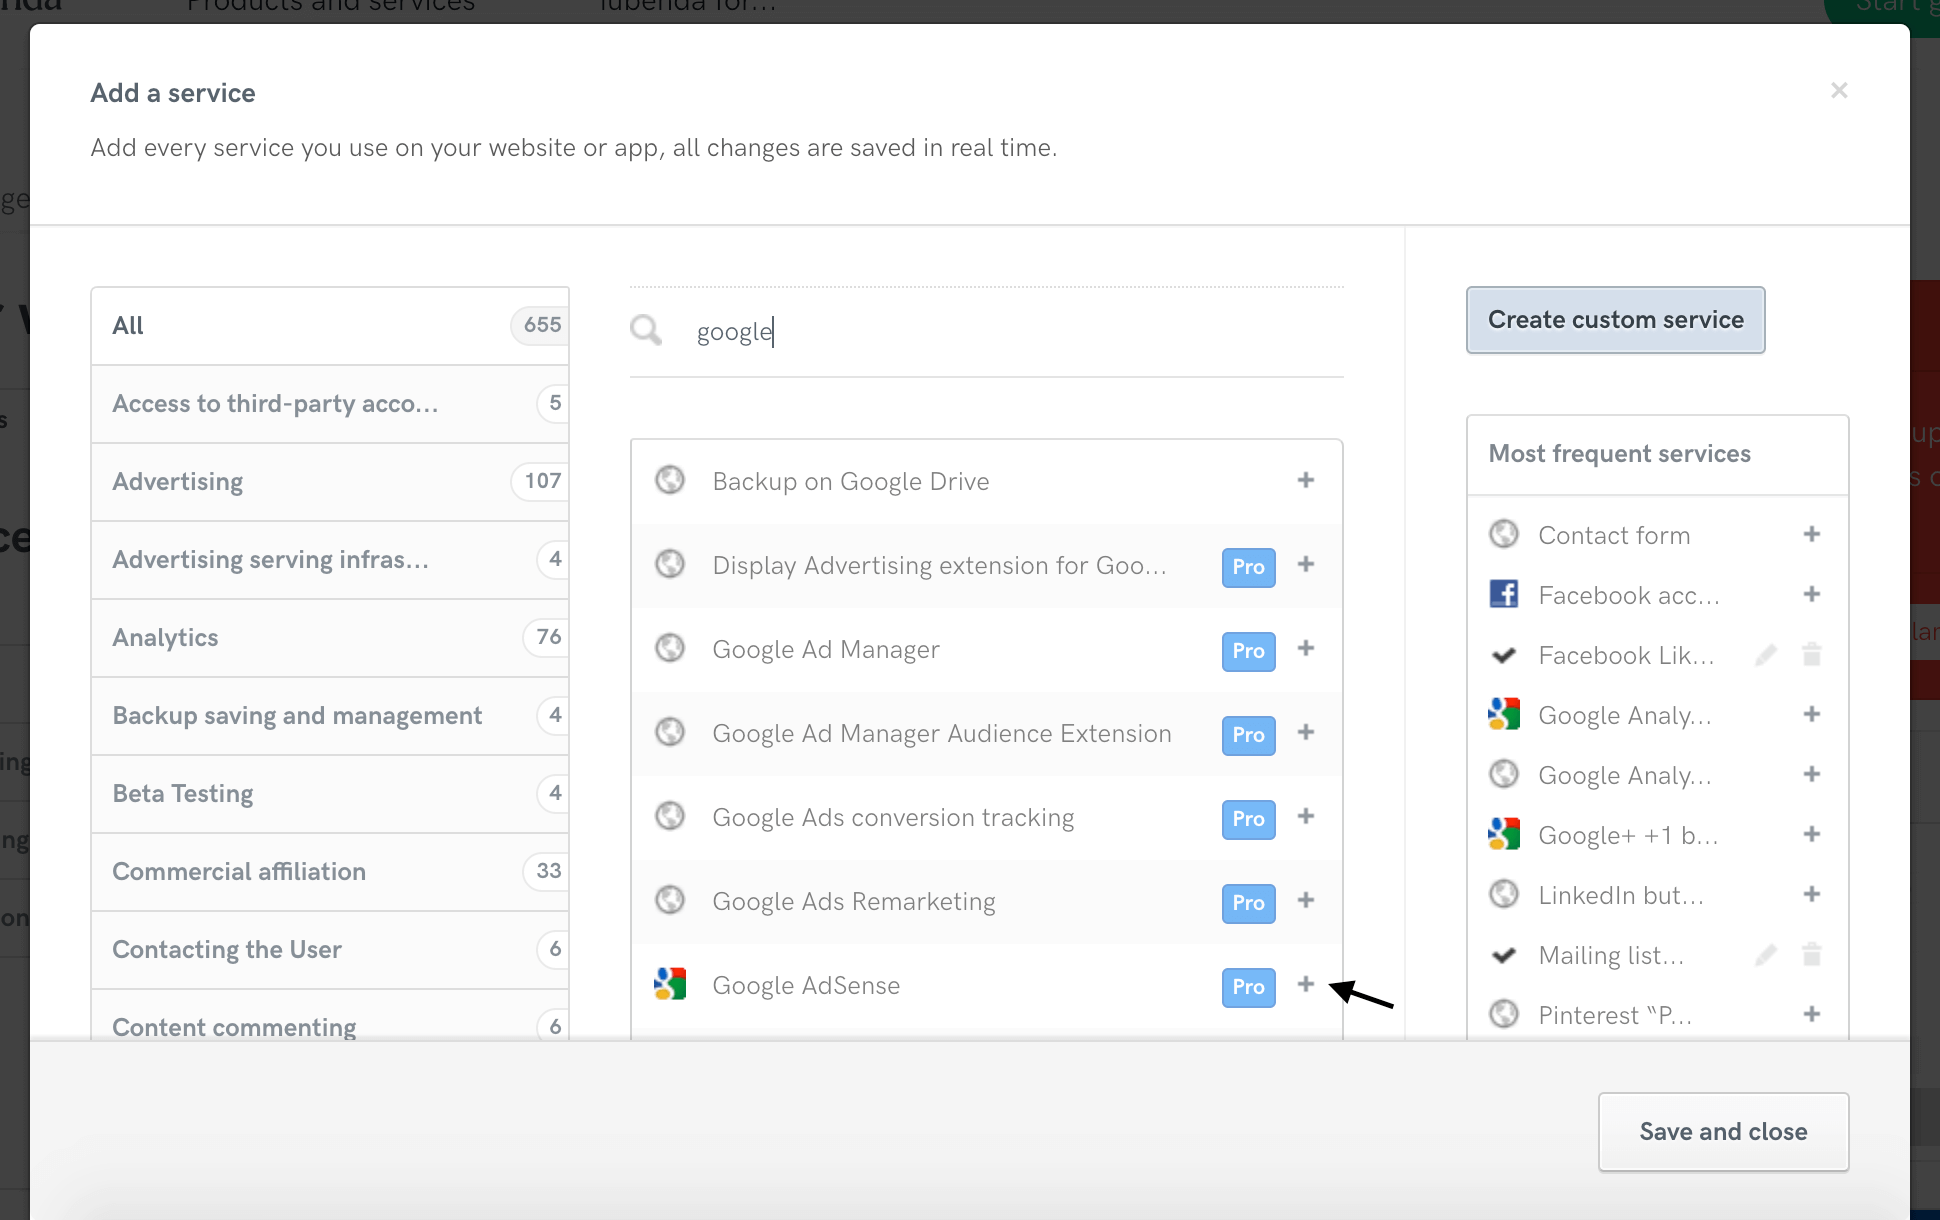Click the pencil edit icon beside Mailing list
The image size is (1940, 1220).
[x=1766, y=954]
